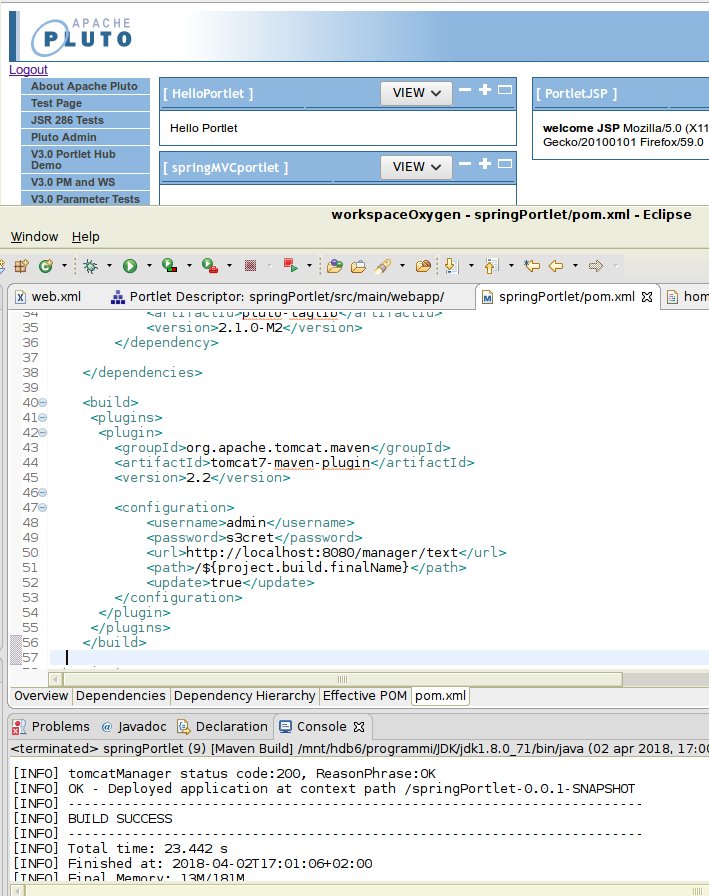Viewport: 709px width, 896px height.
Task: Click the relaunch red-flag play icon
Action: [290, 265]
